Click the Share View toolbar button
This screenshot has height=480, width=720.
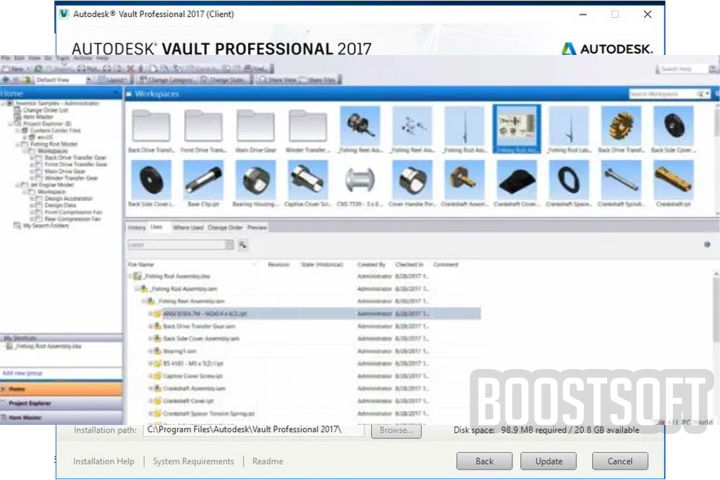(277, 79)
